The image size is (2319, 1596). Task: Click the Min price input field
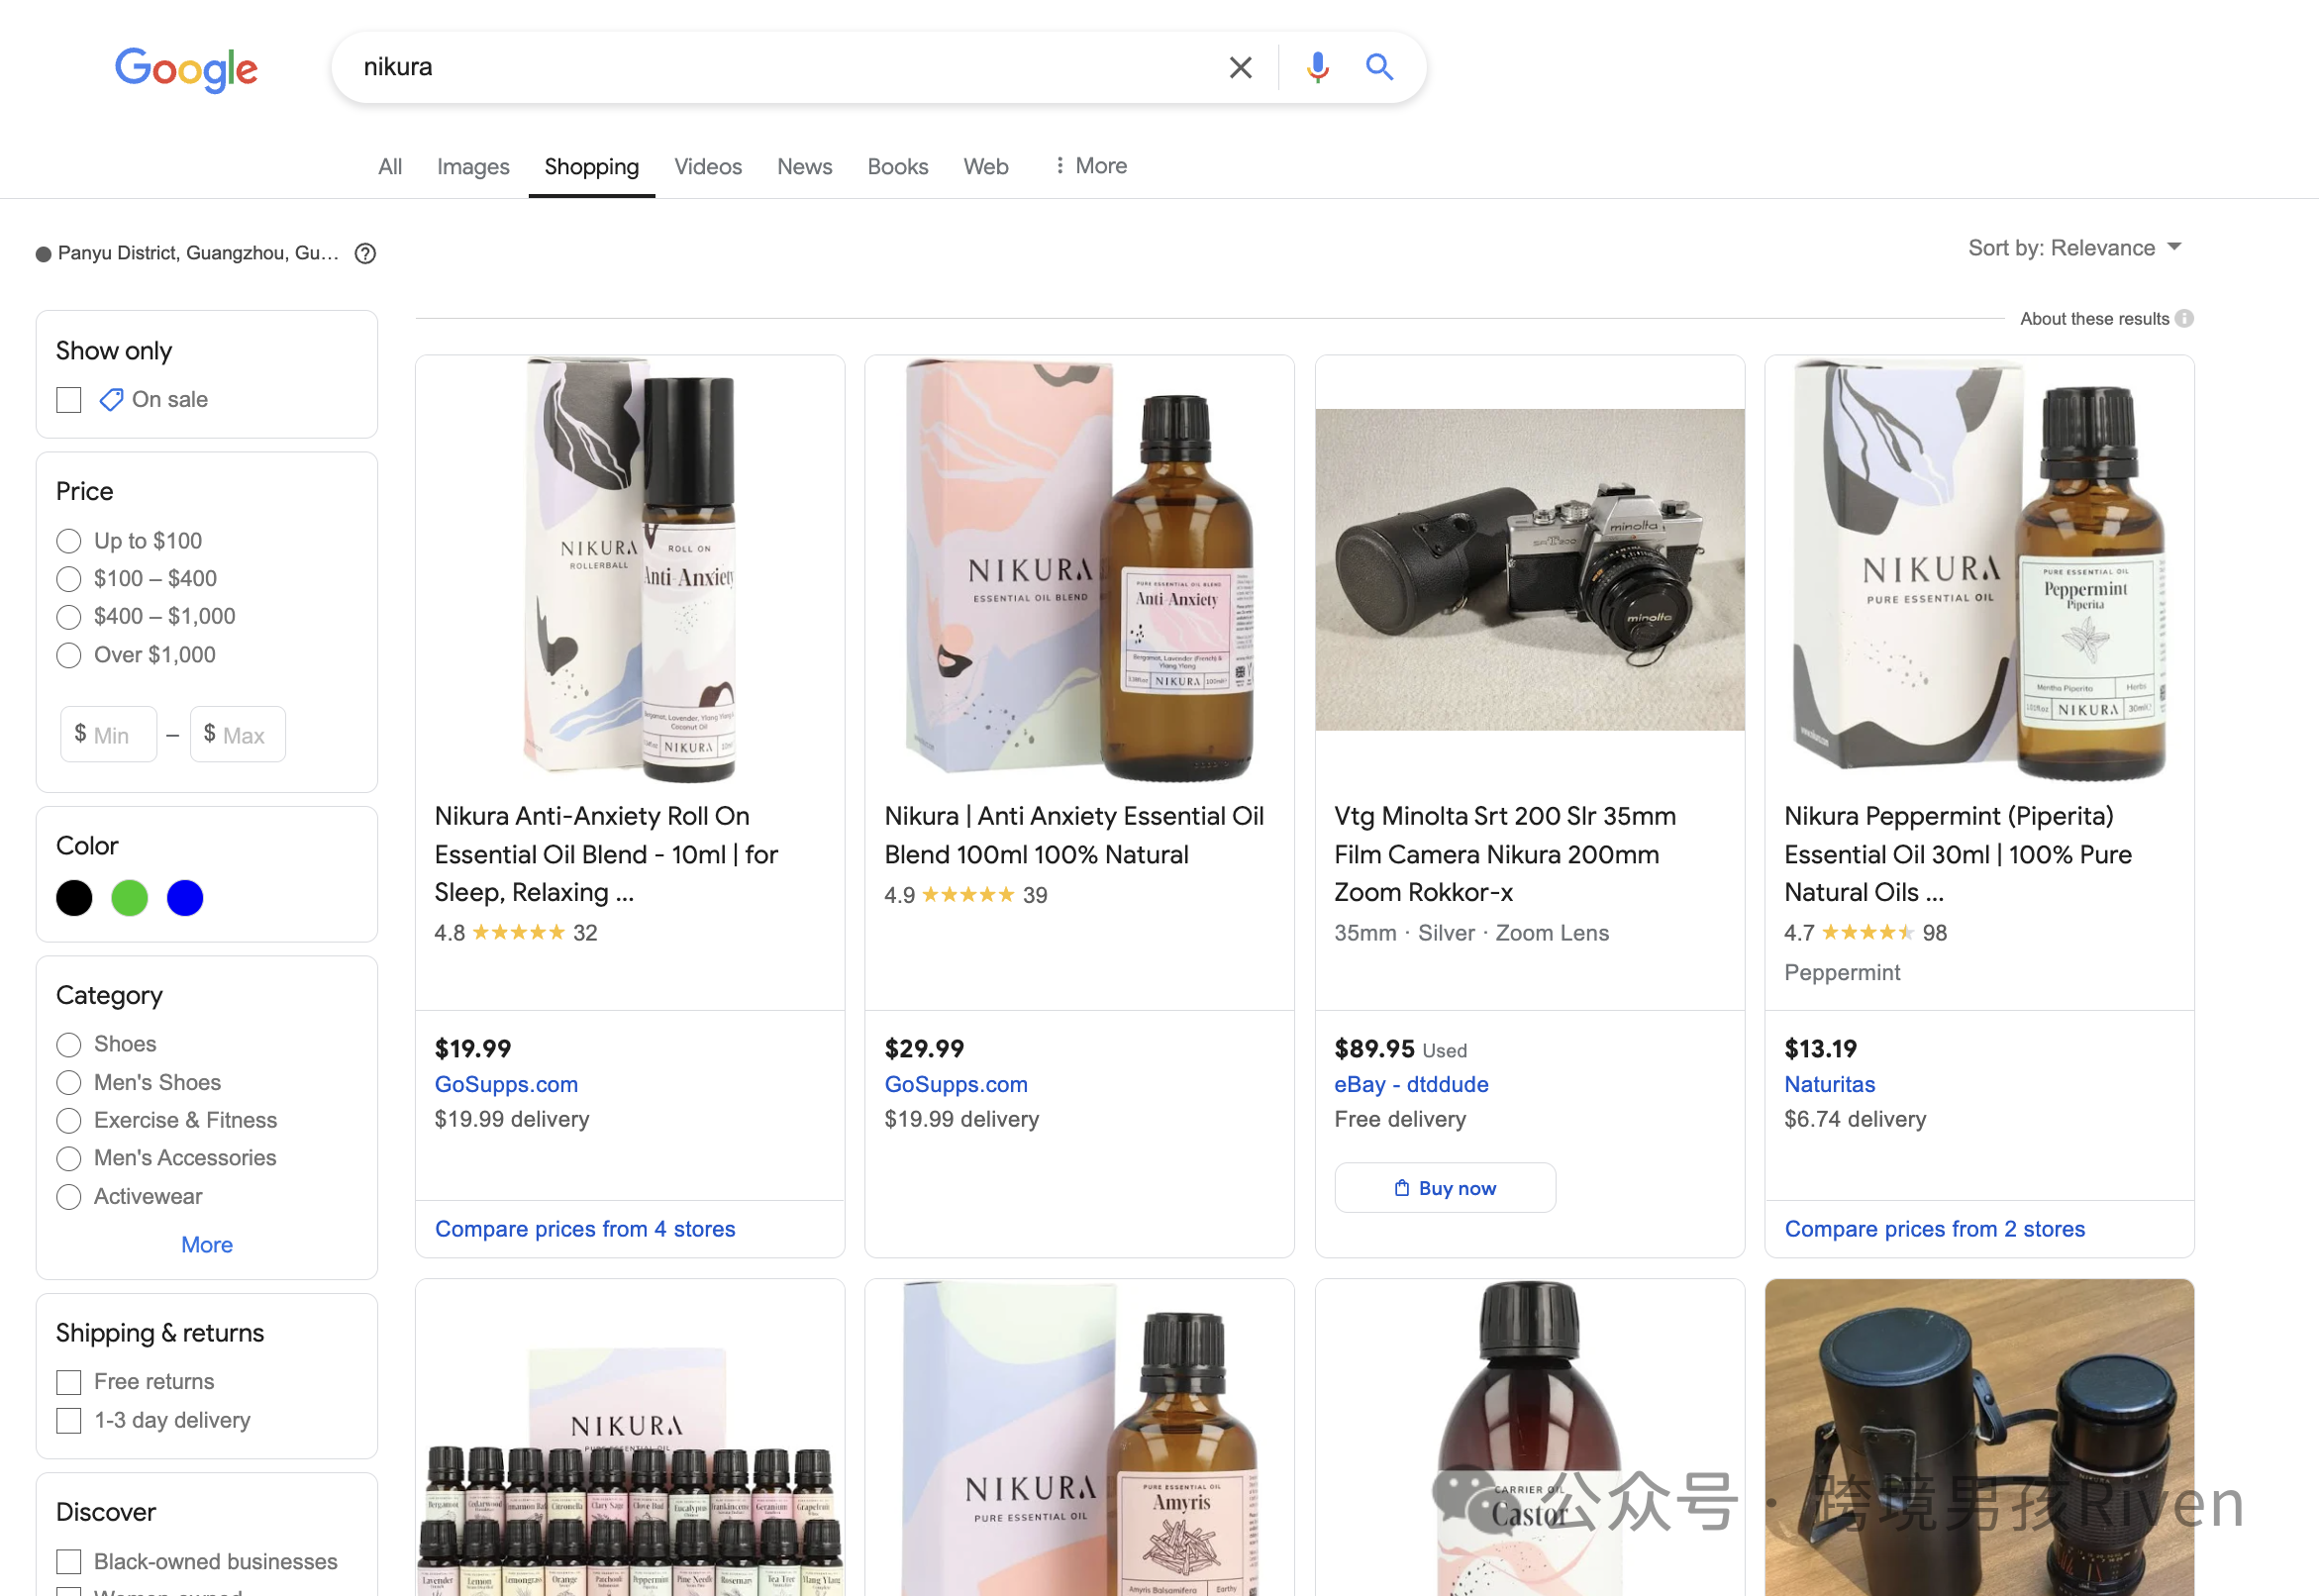109,735
